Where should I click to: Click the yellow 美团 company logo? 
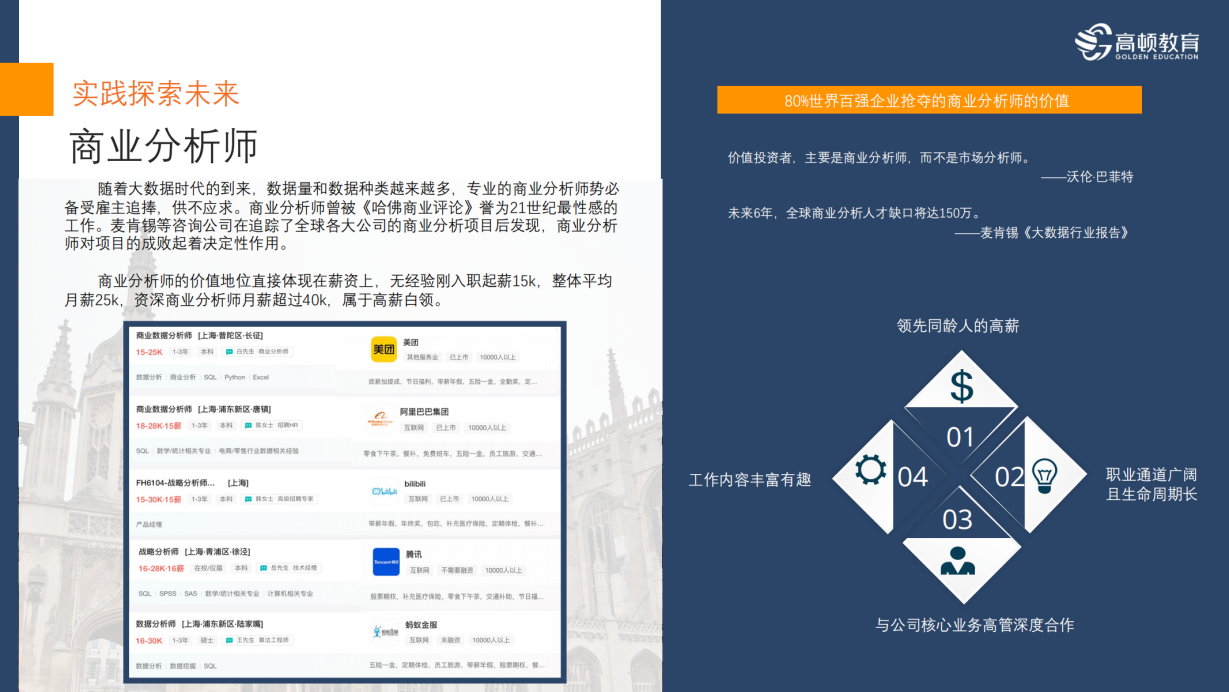tap(384, 349)
